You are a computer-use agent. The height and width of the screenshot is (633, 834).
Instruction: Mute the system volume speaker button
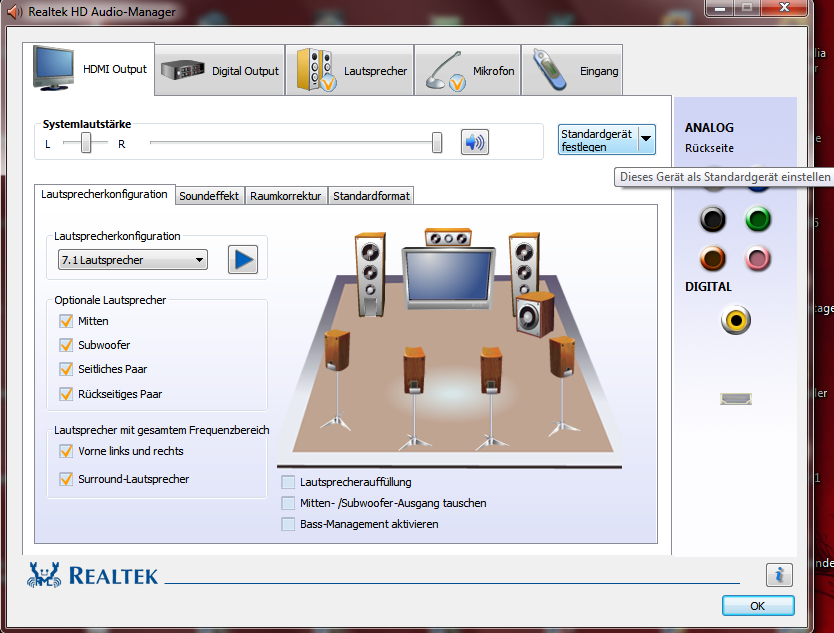tap(474, 142)
